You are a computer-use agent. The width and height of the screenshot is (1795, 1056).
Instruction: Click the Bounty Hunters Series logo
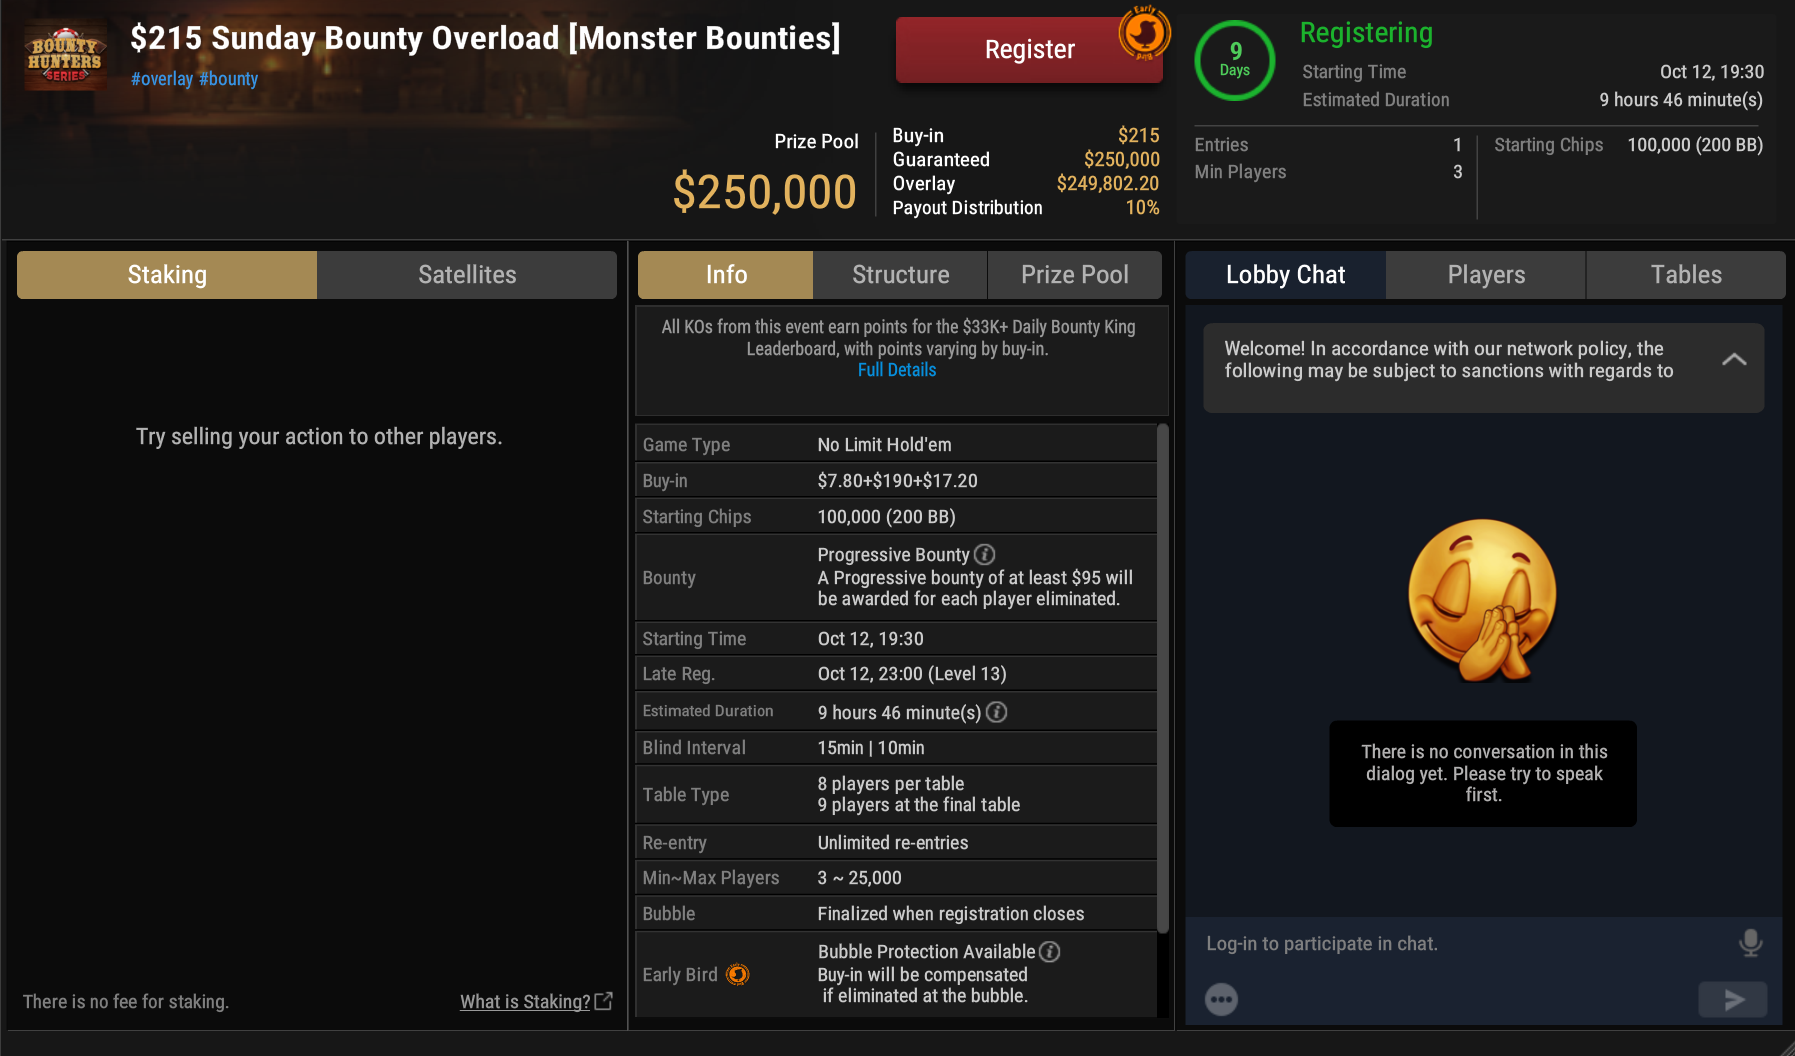(x=65, y=58)
